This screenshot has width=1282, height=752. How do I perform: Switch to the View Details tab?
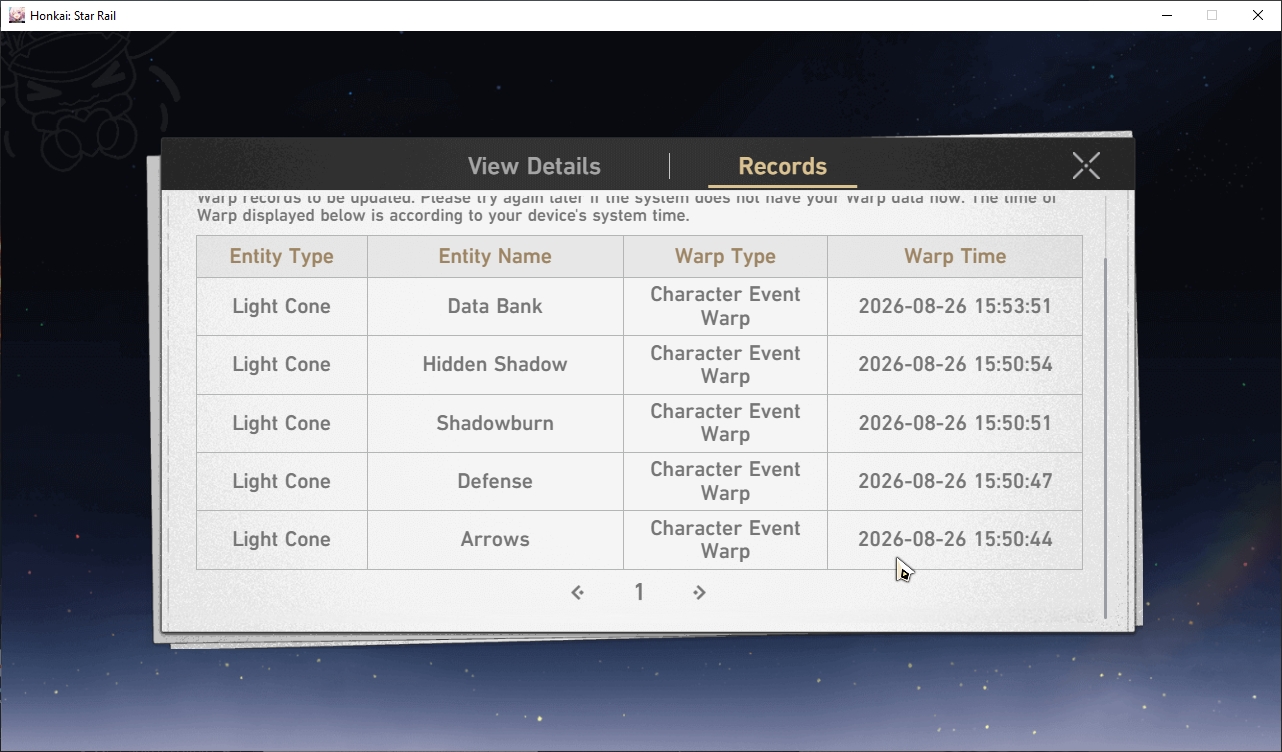[x=534, y=166]
